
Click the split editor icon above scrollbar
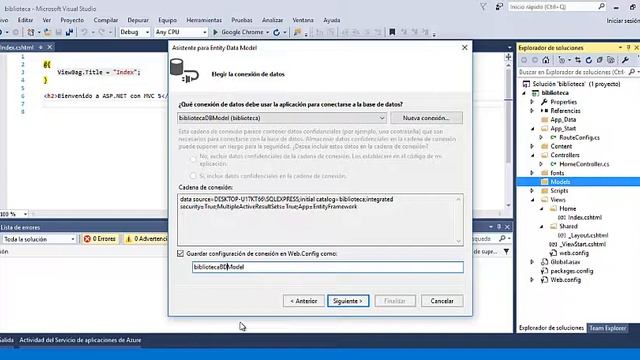pos(508,57)
